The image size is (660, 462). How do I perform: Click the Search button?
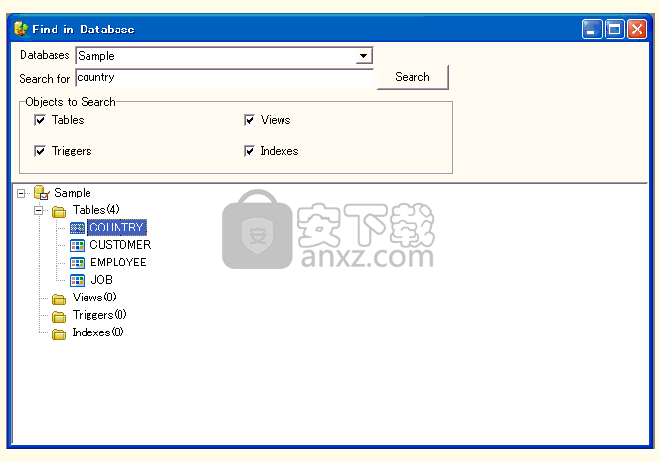point(412,77)
